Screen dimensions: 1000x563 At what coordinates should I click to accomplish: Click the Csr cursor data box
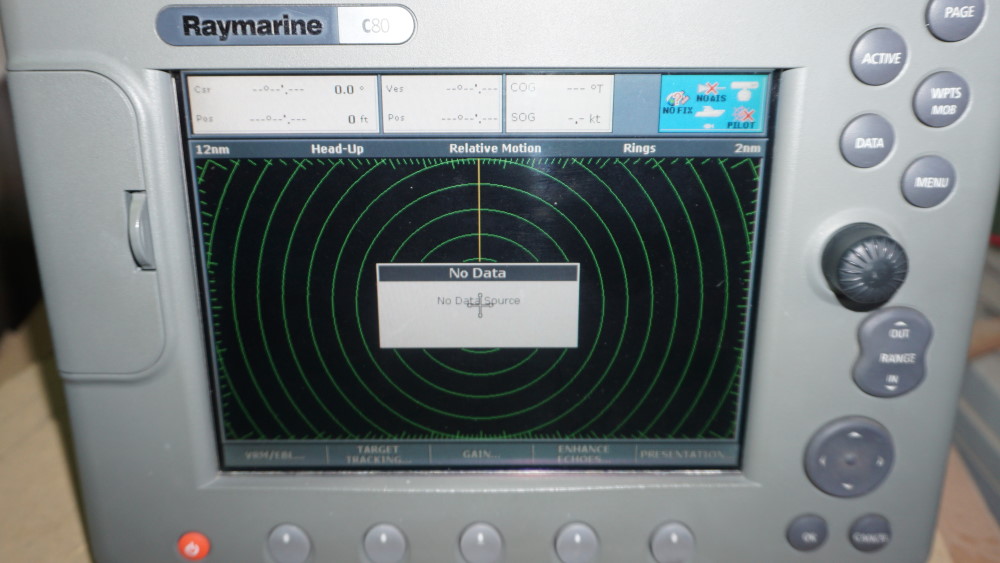pyautogui.click(x=283, y=103)
